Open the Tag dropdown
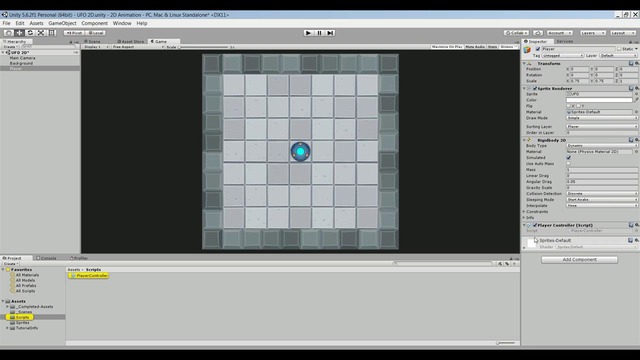640x360 pixels. (563, 56)
